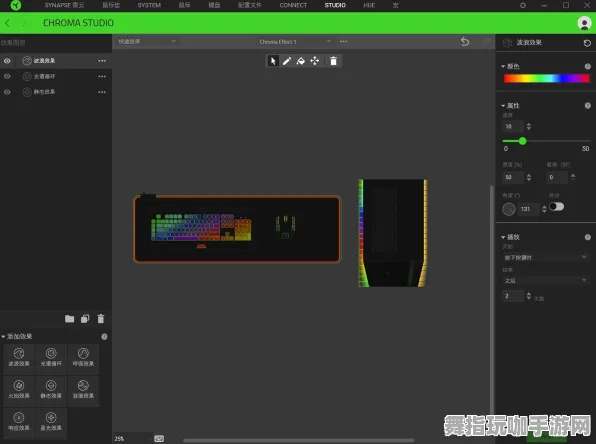Click the trash icon in canvas toolbar
The image size is (596, 444).
pyautogui.click(x=333, y=61)
